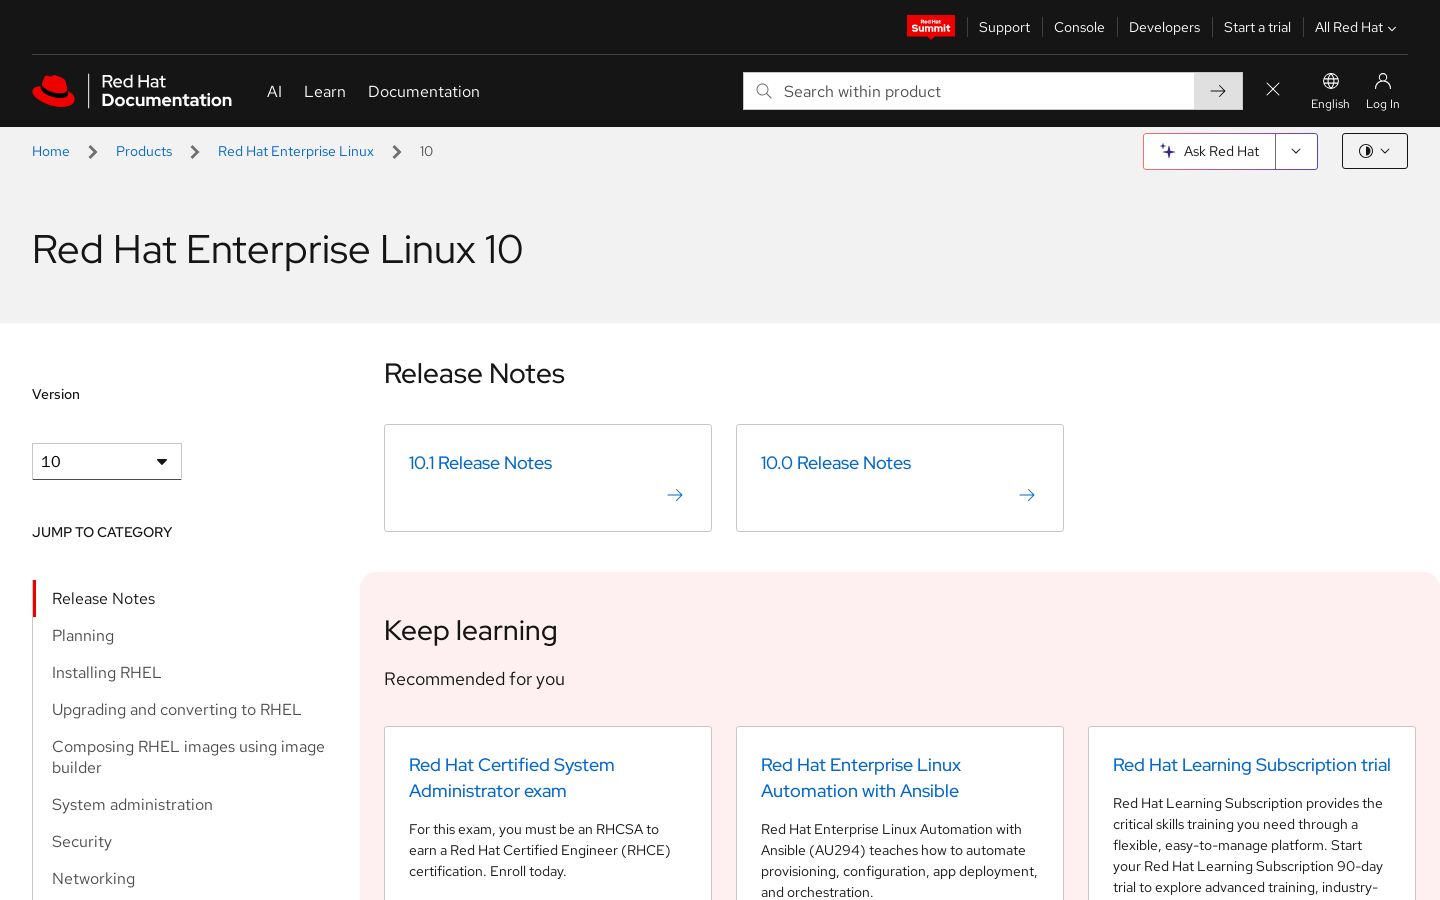Open the Red Hat Documentation logo home
1440x900 pixels.
[132, 91]
